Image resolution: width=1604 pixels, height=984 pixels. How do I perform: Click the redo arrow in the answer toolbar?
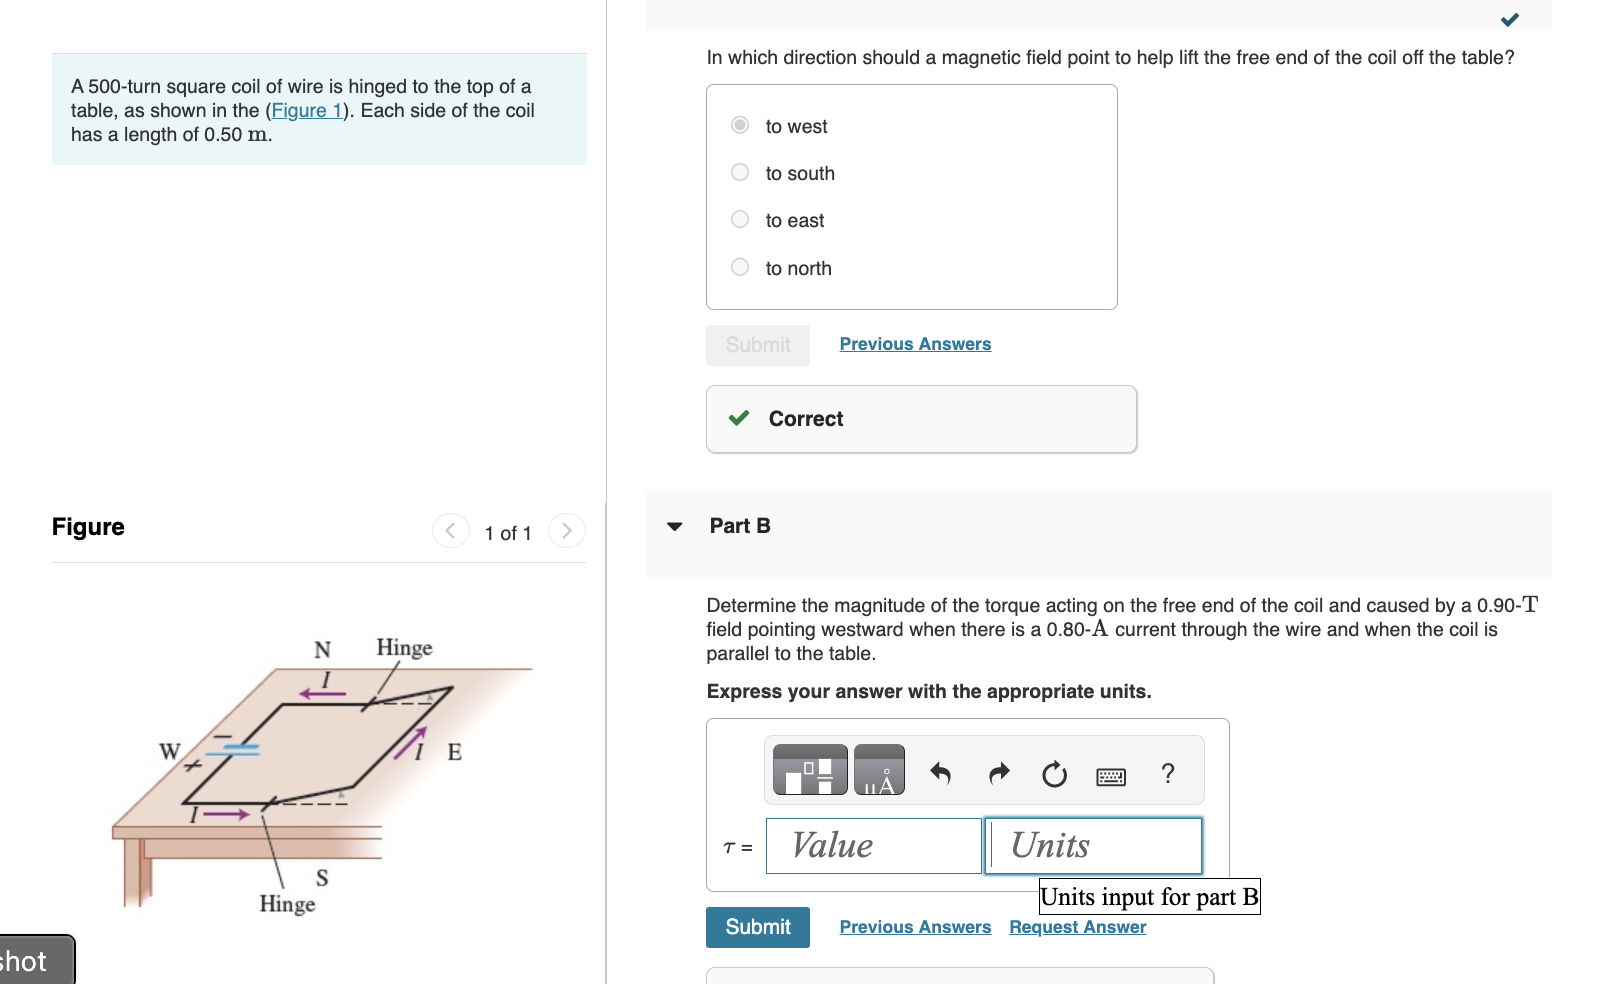[x=997, y=772]
